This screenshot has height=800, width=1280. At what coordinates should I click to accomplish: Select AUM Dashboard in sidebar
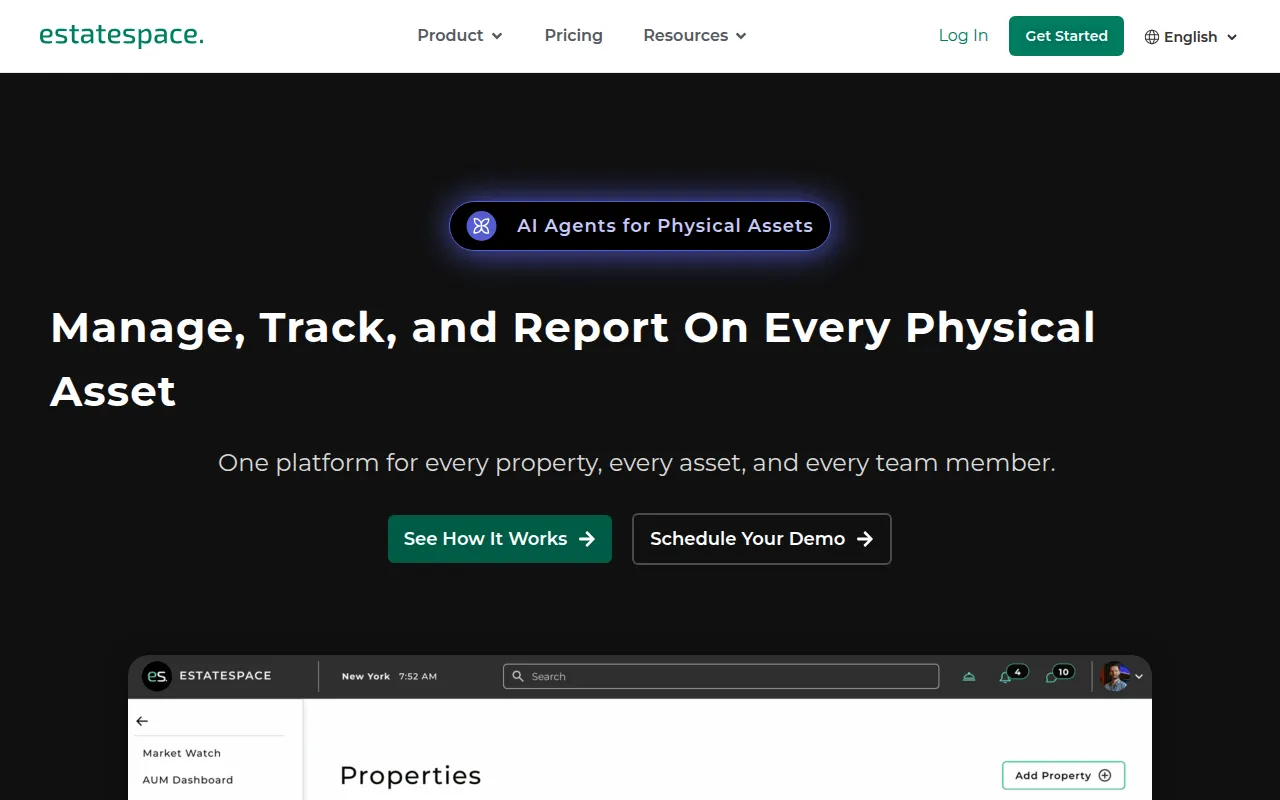pyautogui.click(x=187, y=780)
